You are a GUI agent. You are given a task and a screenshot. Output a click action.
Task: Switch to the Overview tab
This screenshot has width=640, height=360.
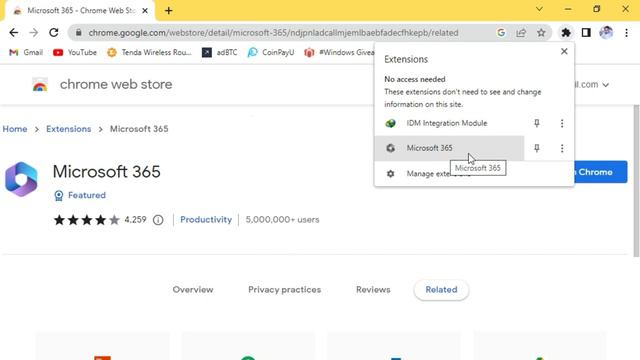pyautogui.click(x=193, y=290)
